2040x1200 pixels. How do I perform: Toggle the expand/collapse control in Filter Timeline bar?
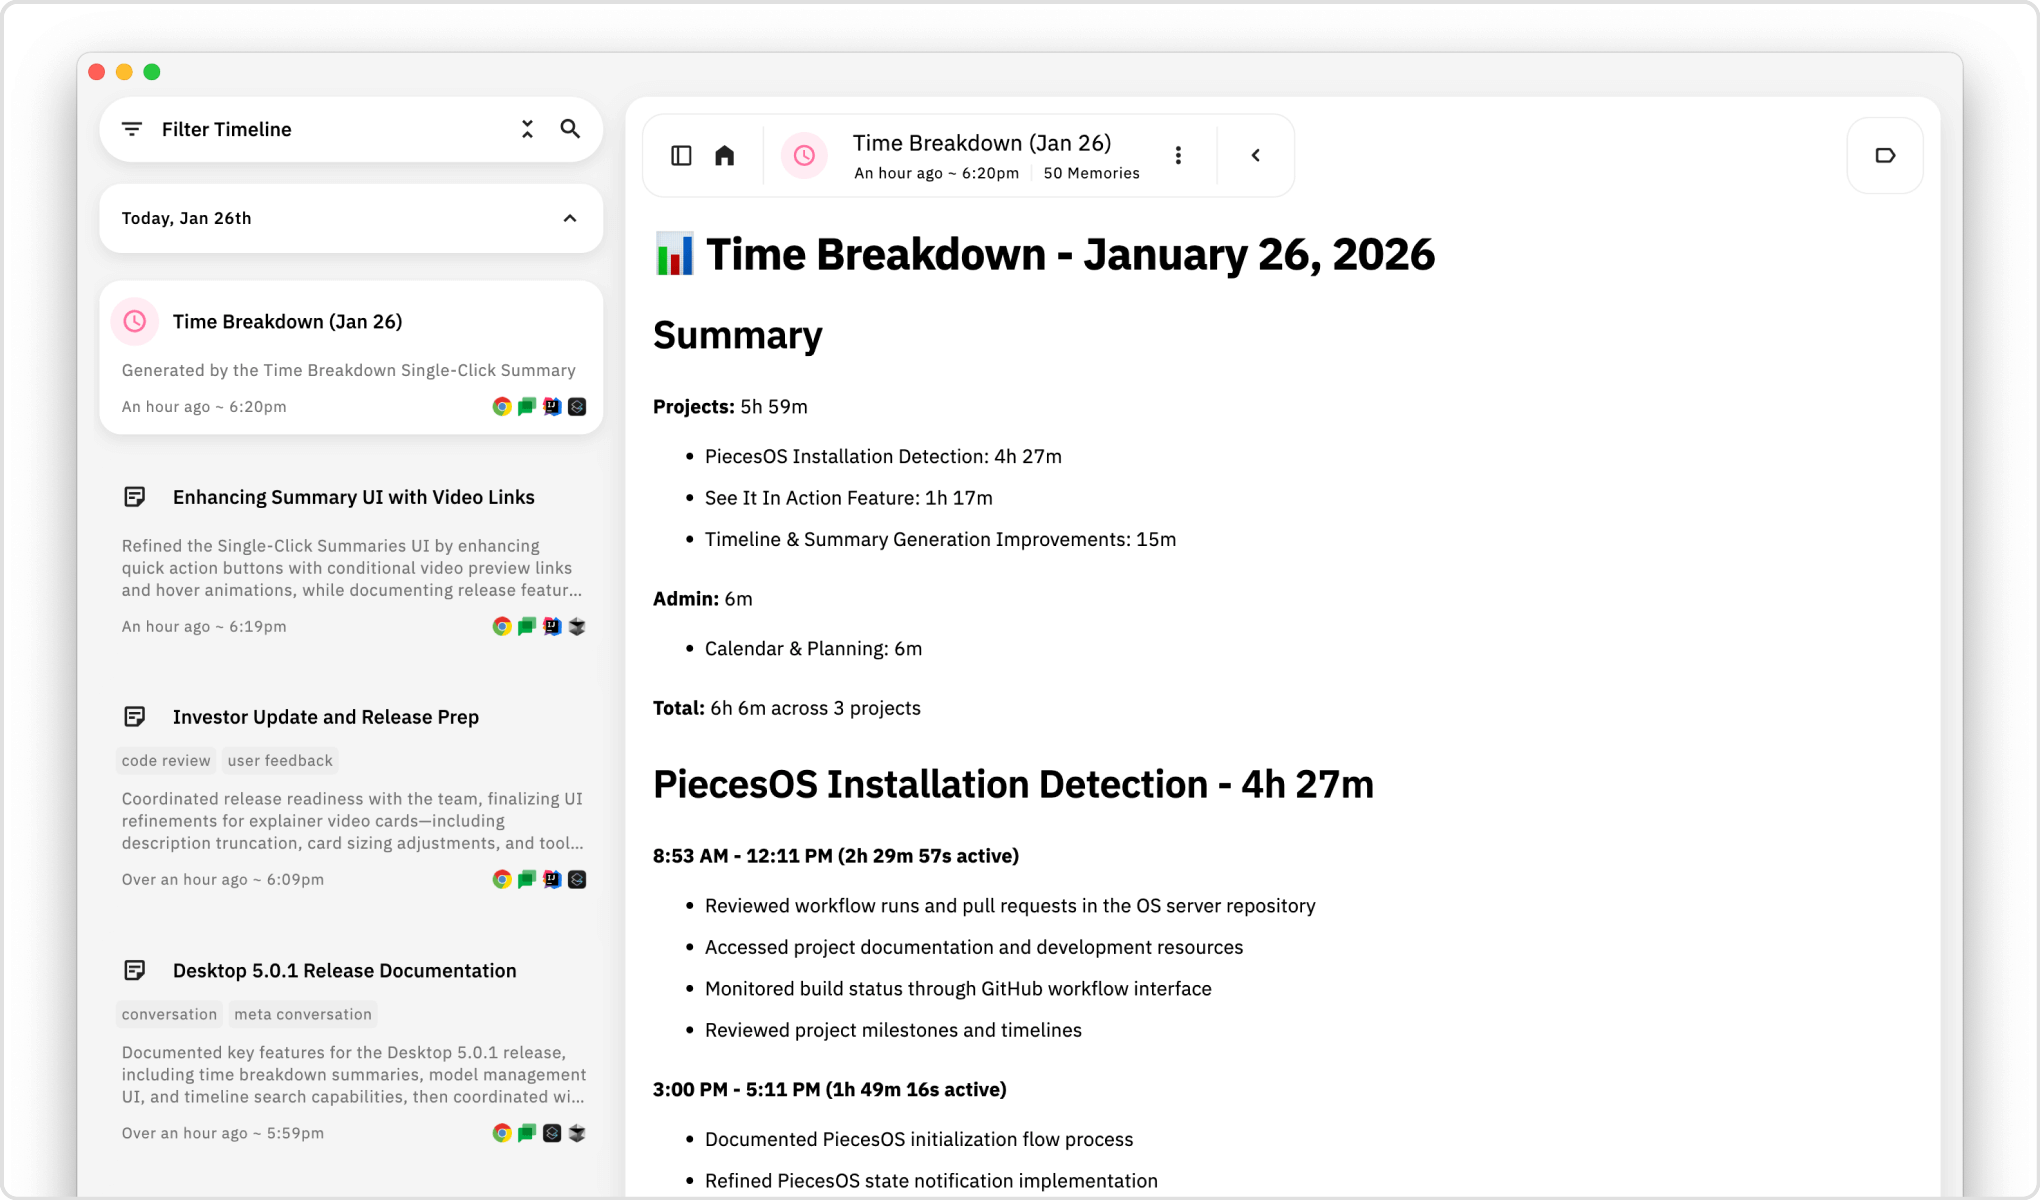tap(527, 128)
